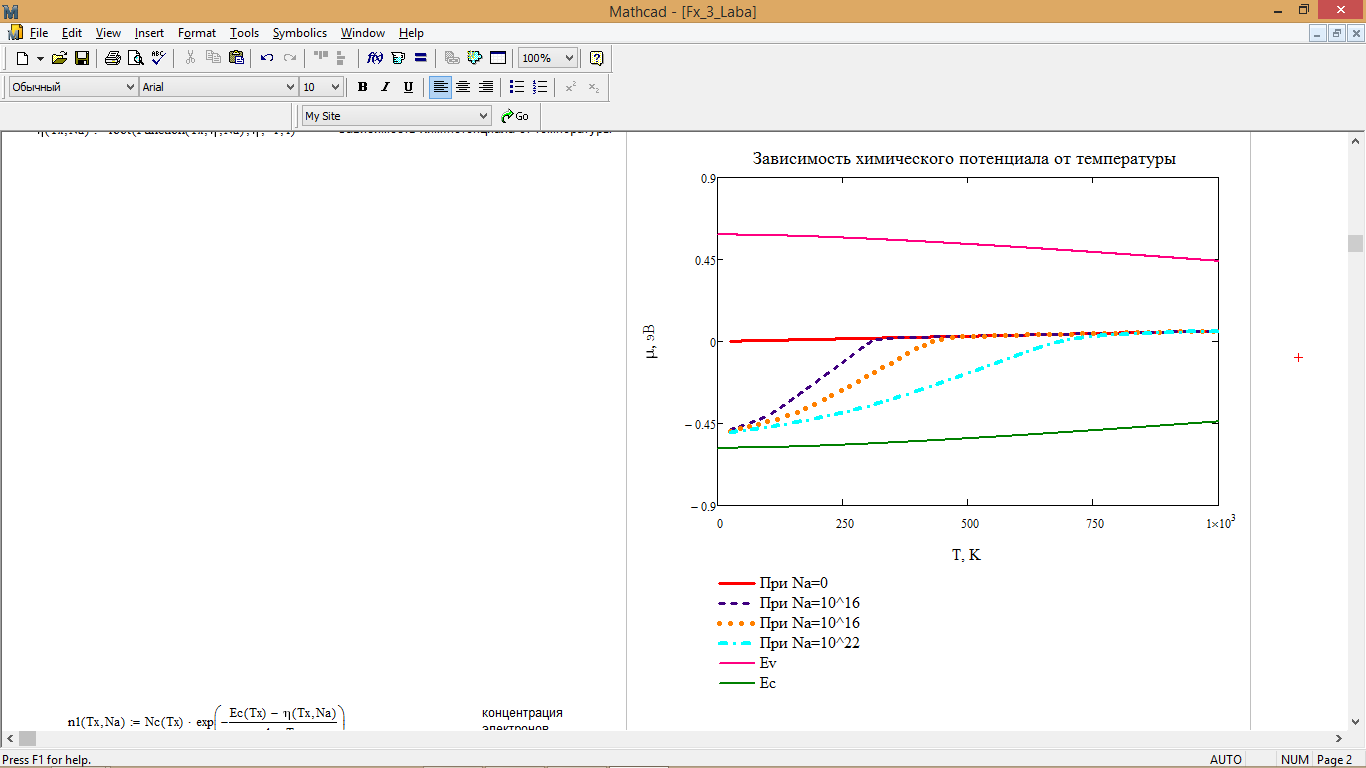Viewport: 1366px width, 768px height.
Task: Open Insert Function dialog (f(x) icon)
Action: click(x=376, y=58)
